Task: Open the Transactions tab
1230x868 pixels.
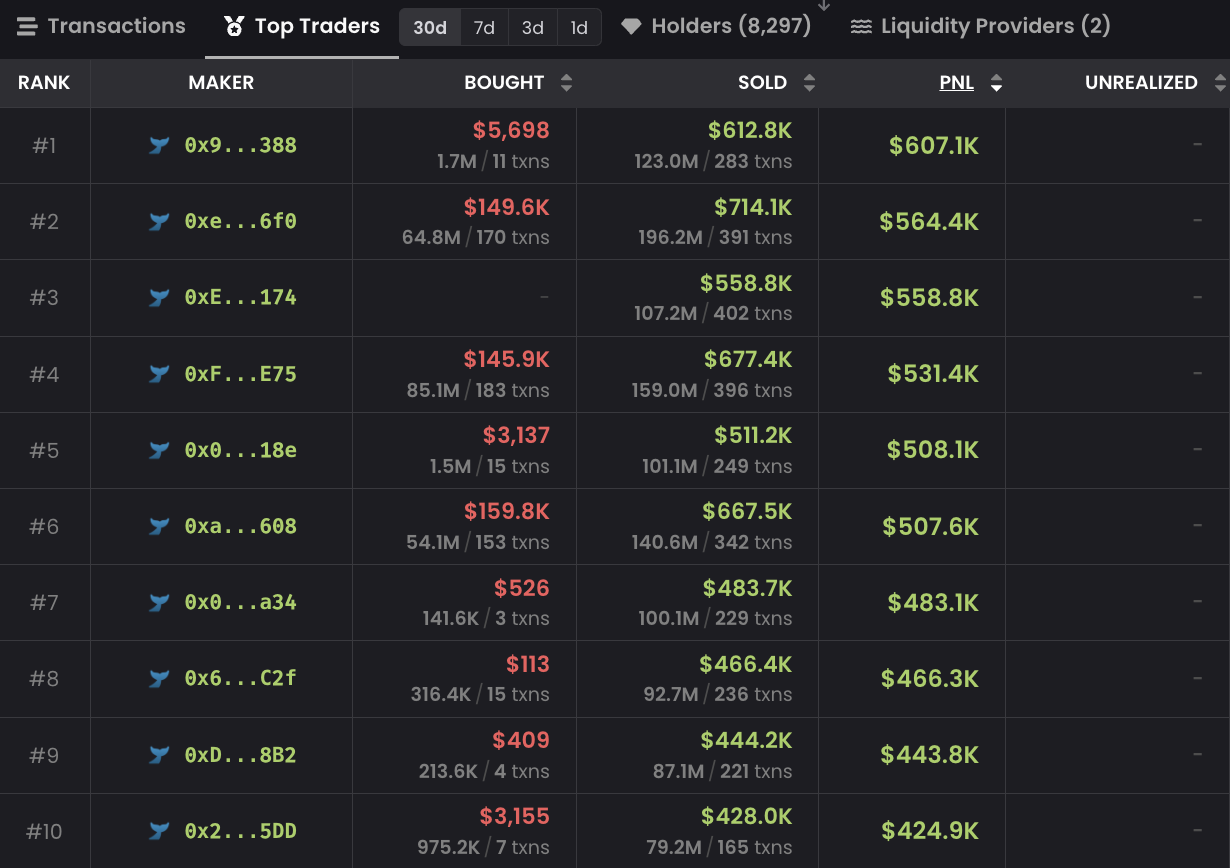Action: pos(102,27)
